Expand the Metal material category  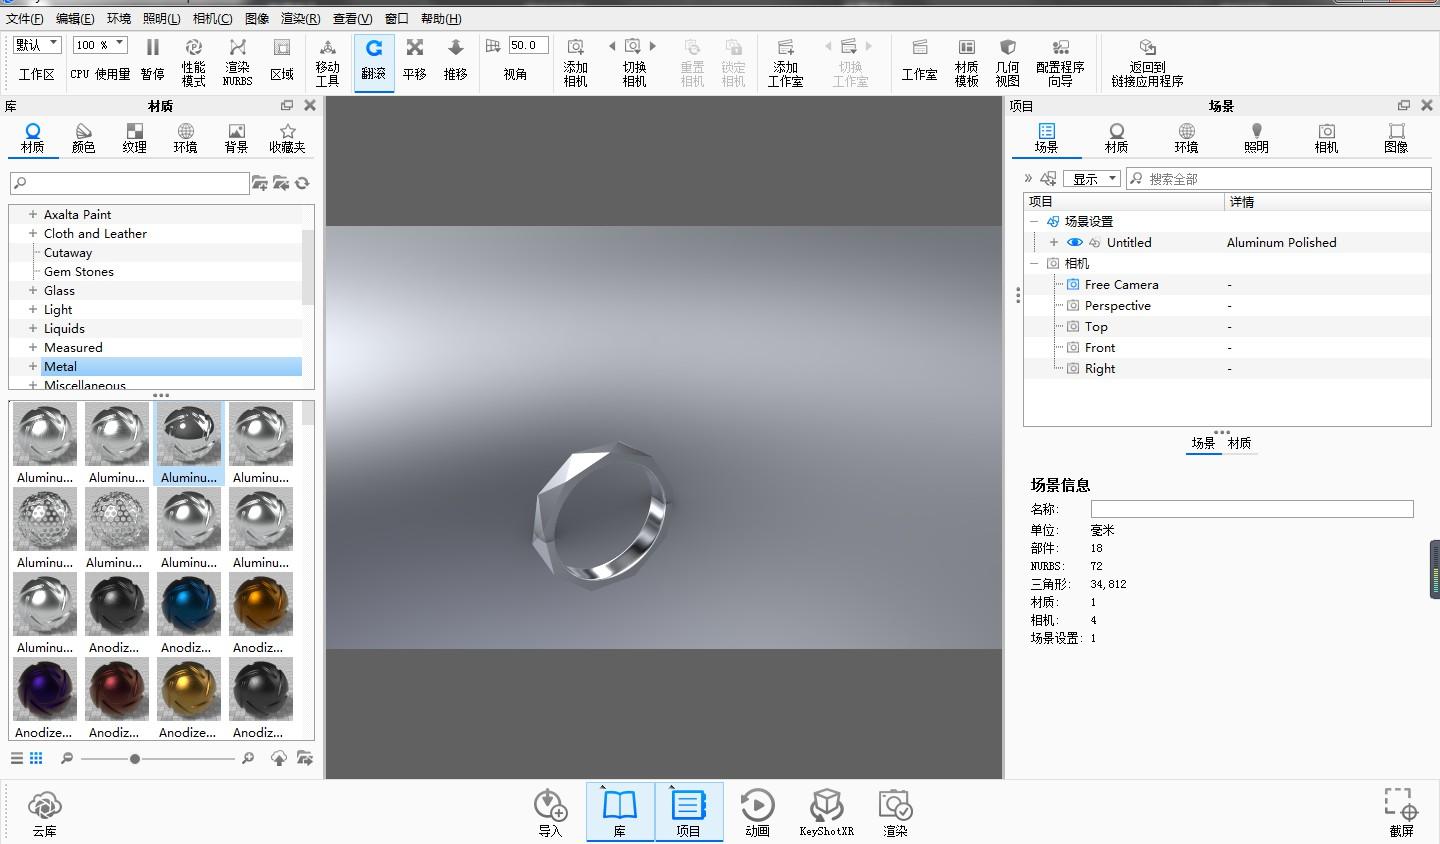33,366
